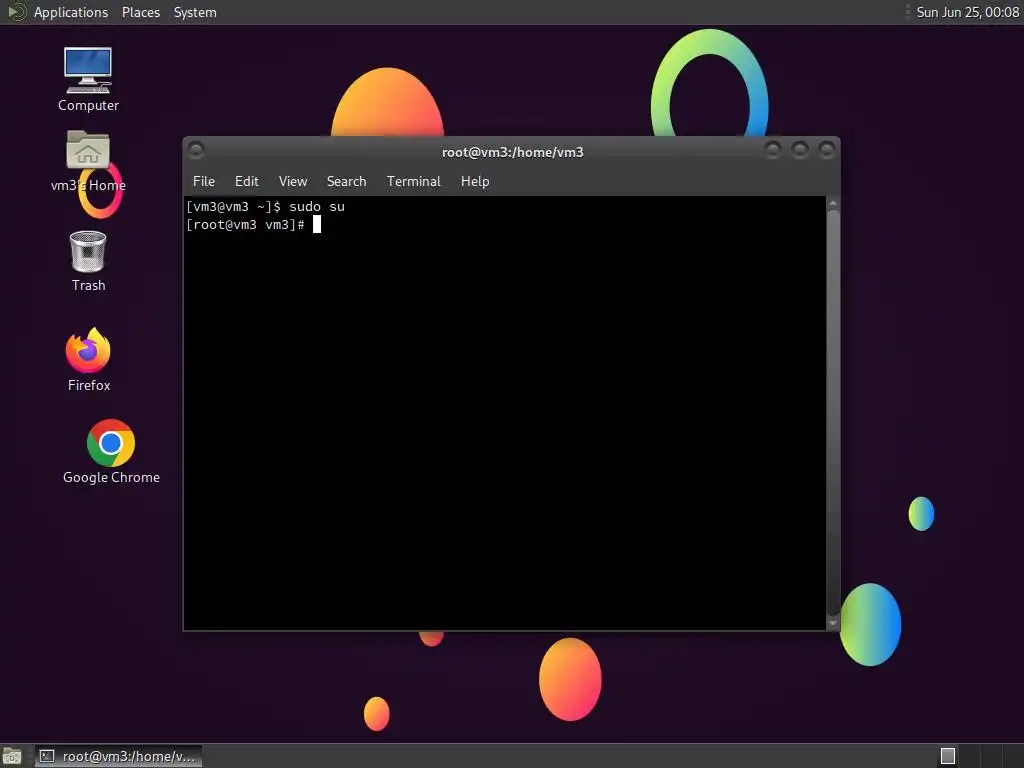This screenshot has width=1024, height=768.
Task: Open vm3's Home folder icon
Action: (x=88, y=161)
